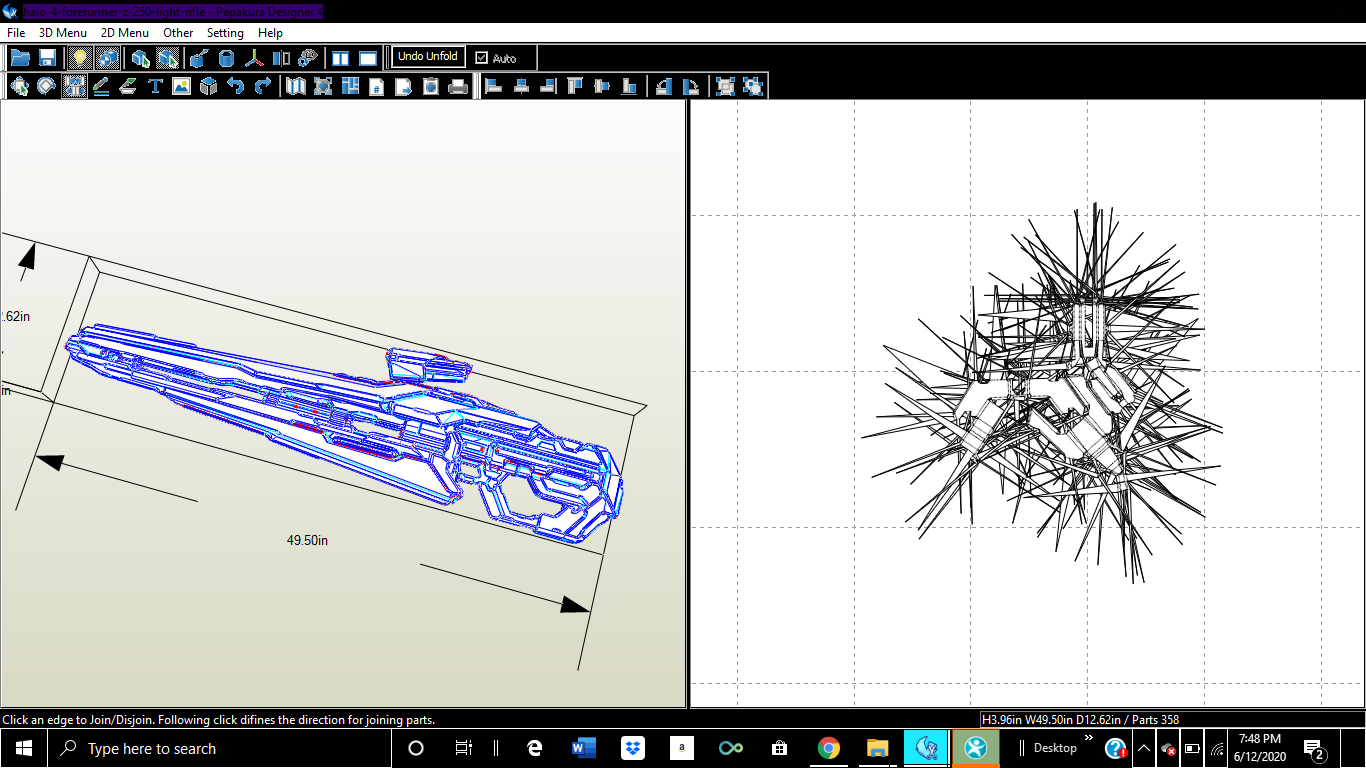Uncheck the Auto checkbox
This screenshot has height=768, width=1366.
tap(482, 58)
